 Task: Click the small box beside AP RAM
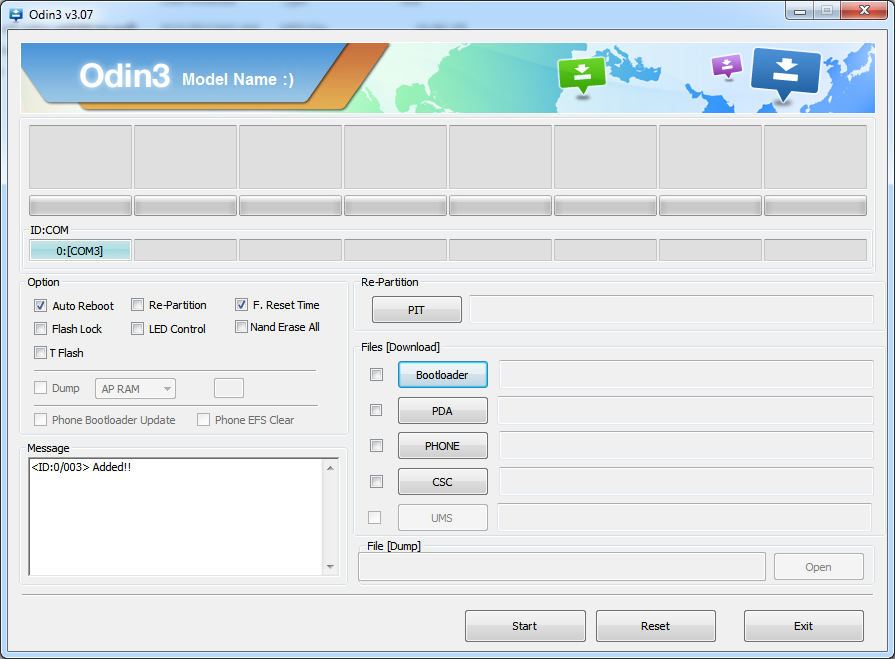click(x=229, y=388)
